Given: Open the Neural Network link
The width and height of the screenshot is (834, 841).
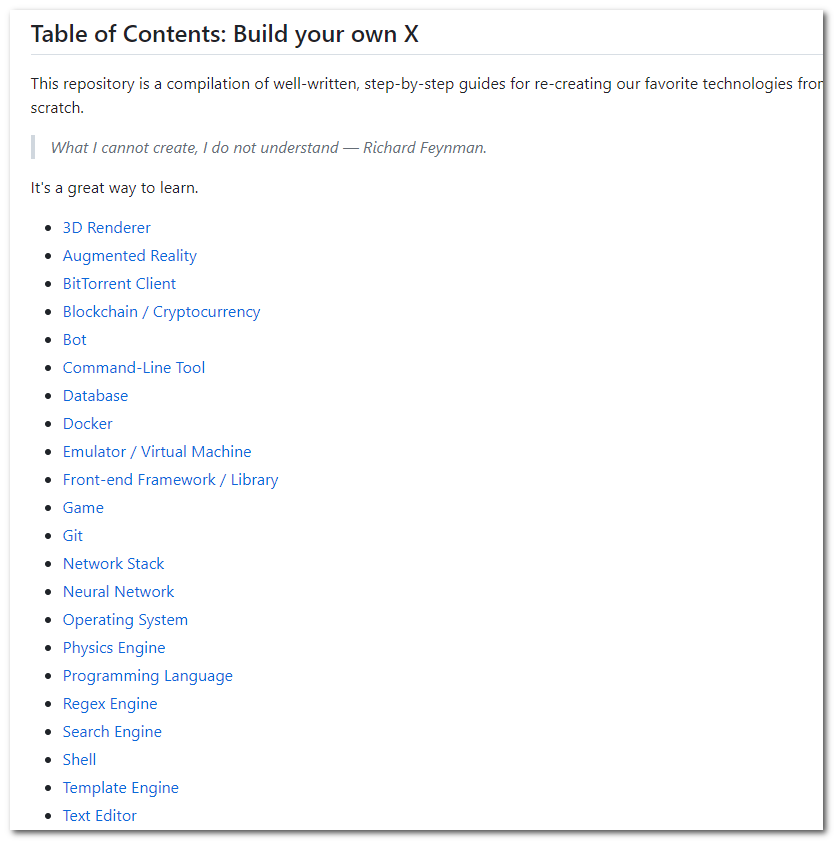Looking at the screenshot, I should 119,592.
